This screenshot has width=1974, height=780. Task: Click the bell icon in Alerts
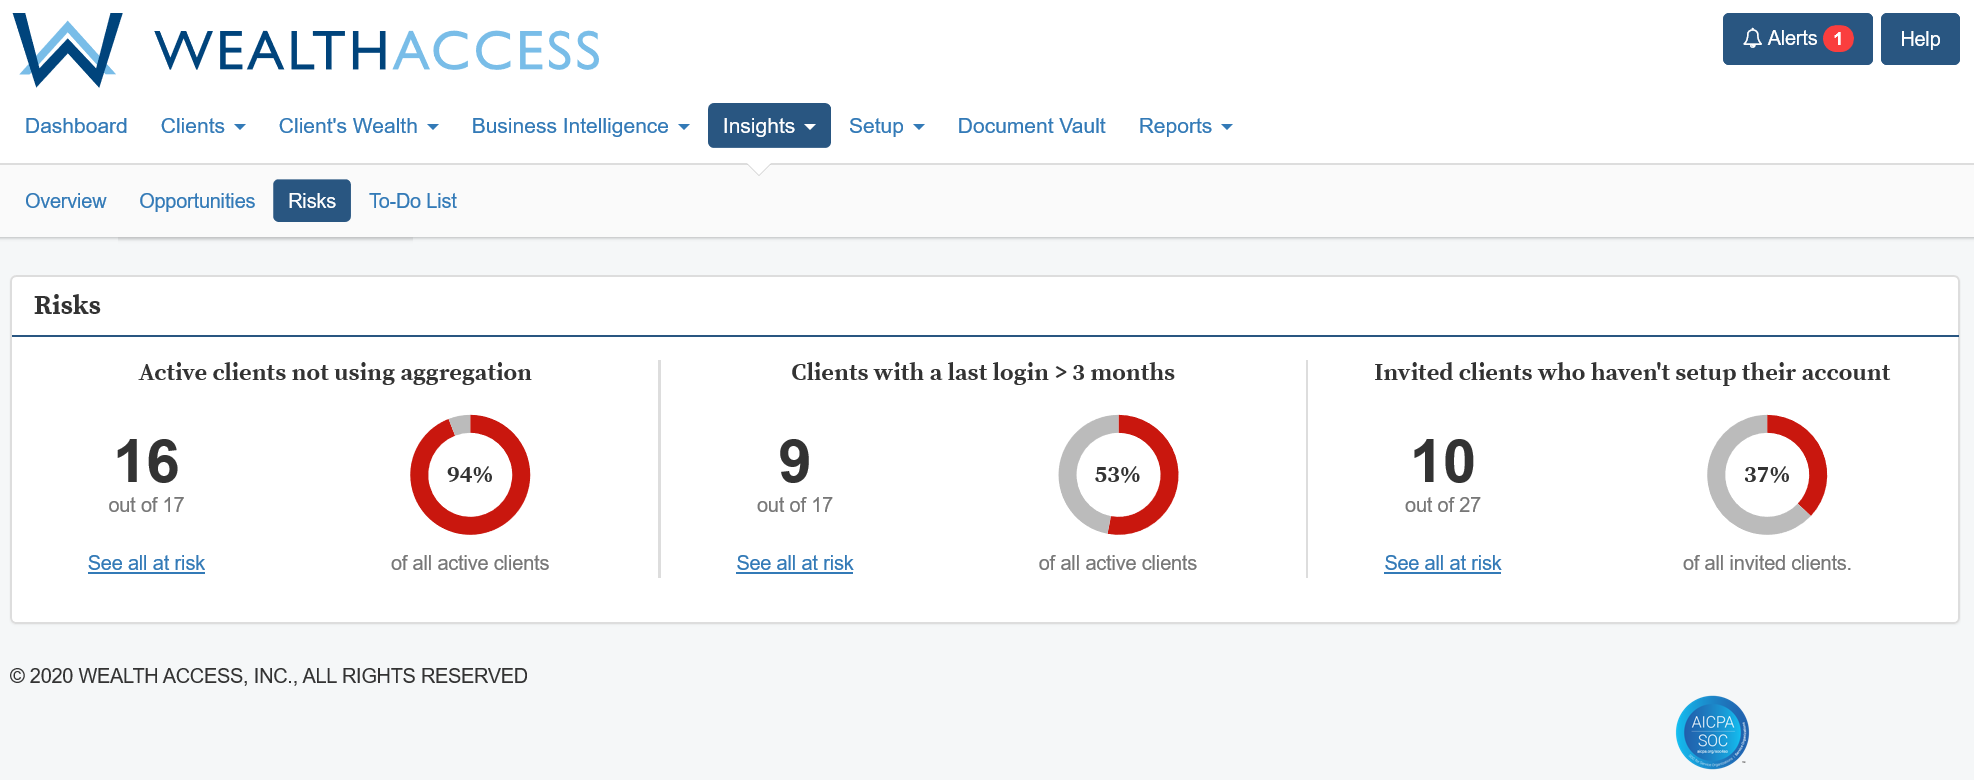click(1752, 39)
